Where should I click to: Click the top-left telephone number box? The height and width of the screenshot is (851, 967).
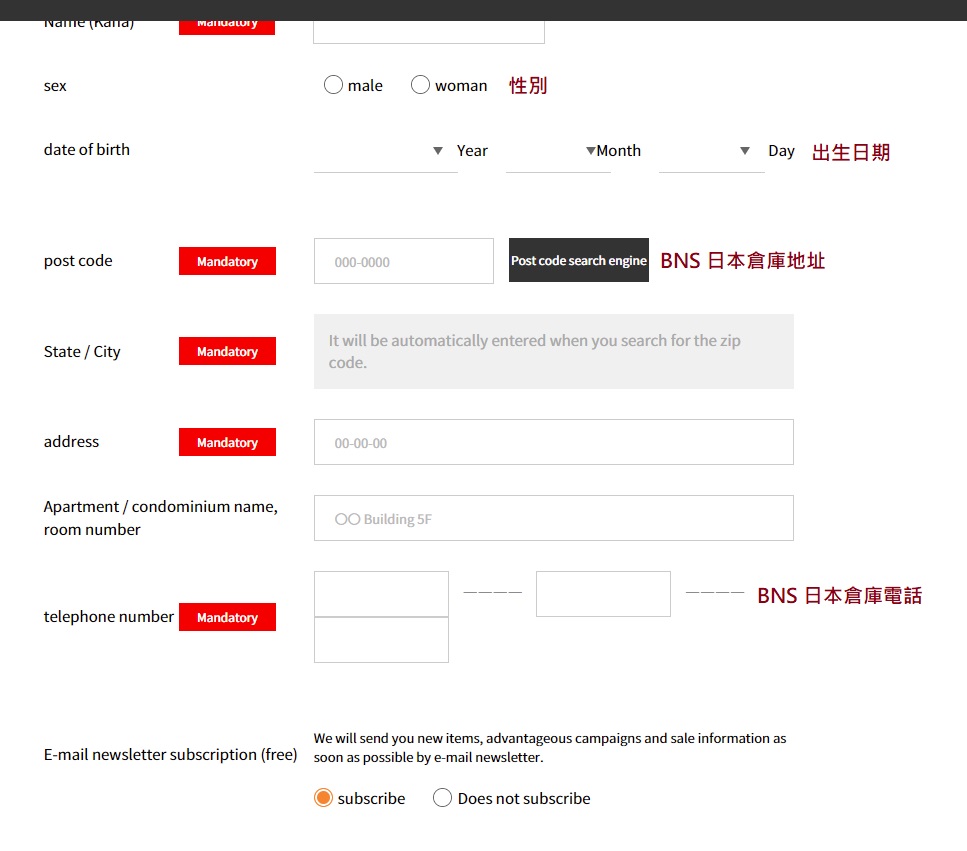(x=381, y=594)
